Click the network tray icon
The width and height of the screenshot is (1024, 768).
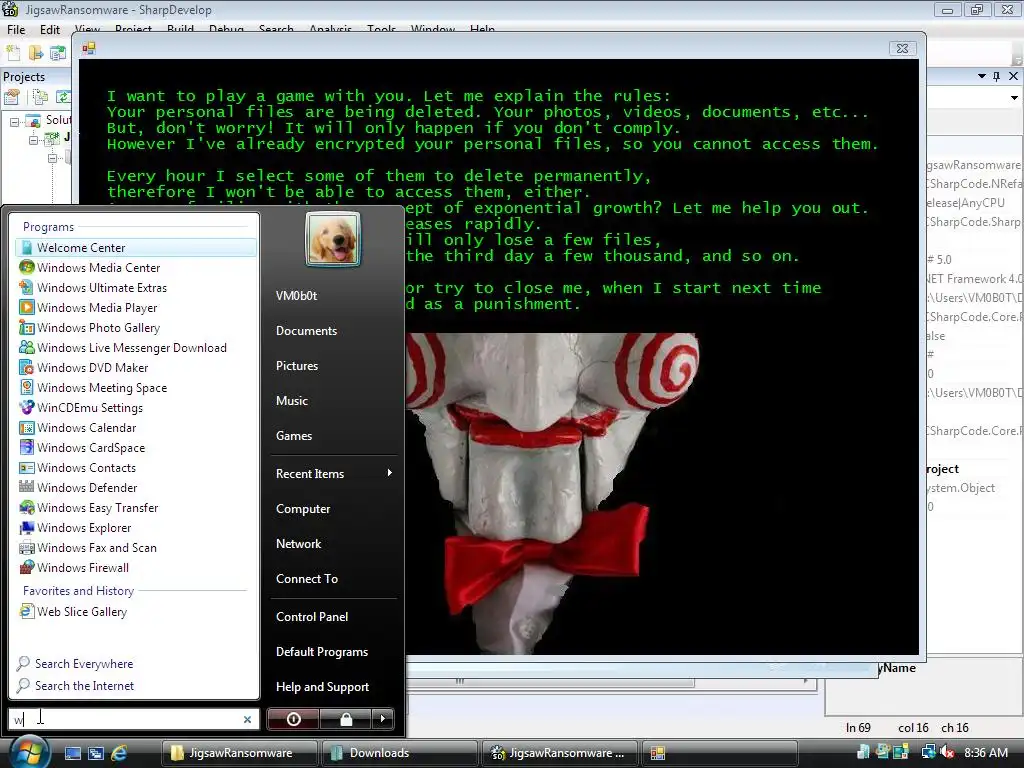(x=928, y=753)
